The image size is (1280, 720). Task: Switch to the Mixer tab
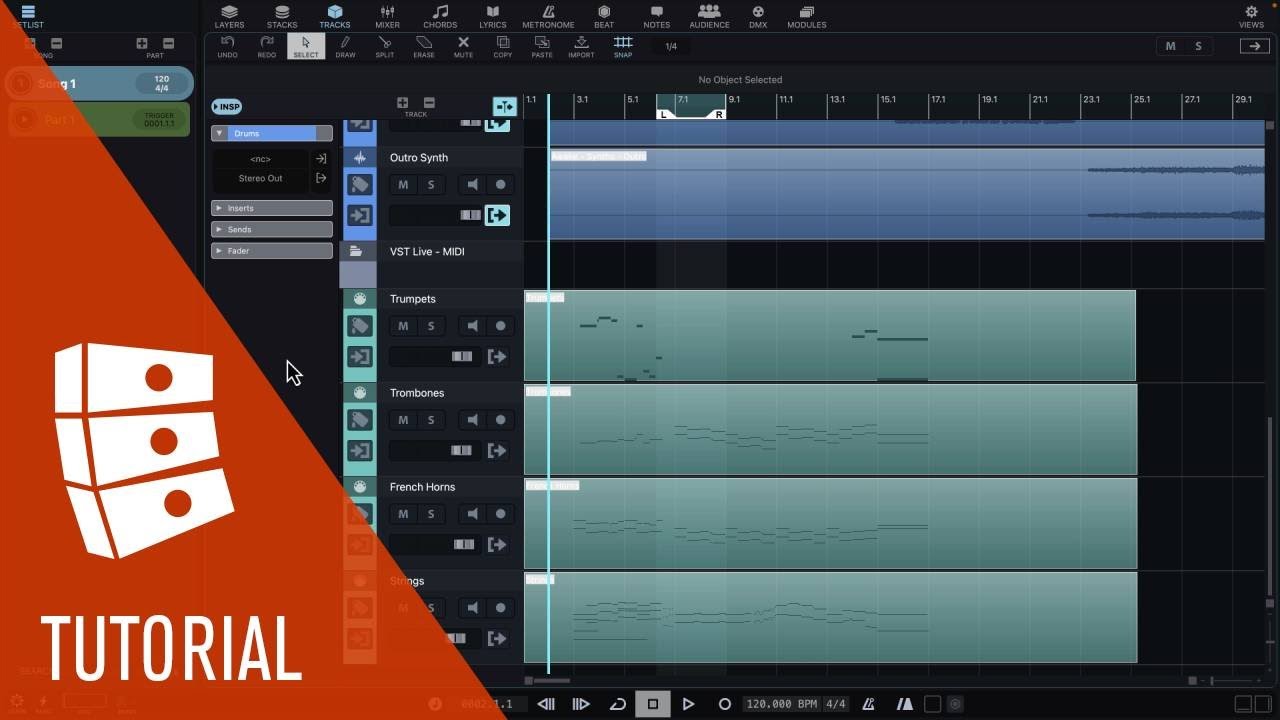387,16
